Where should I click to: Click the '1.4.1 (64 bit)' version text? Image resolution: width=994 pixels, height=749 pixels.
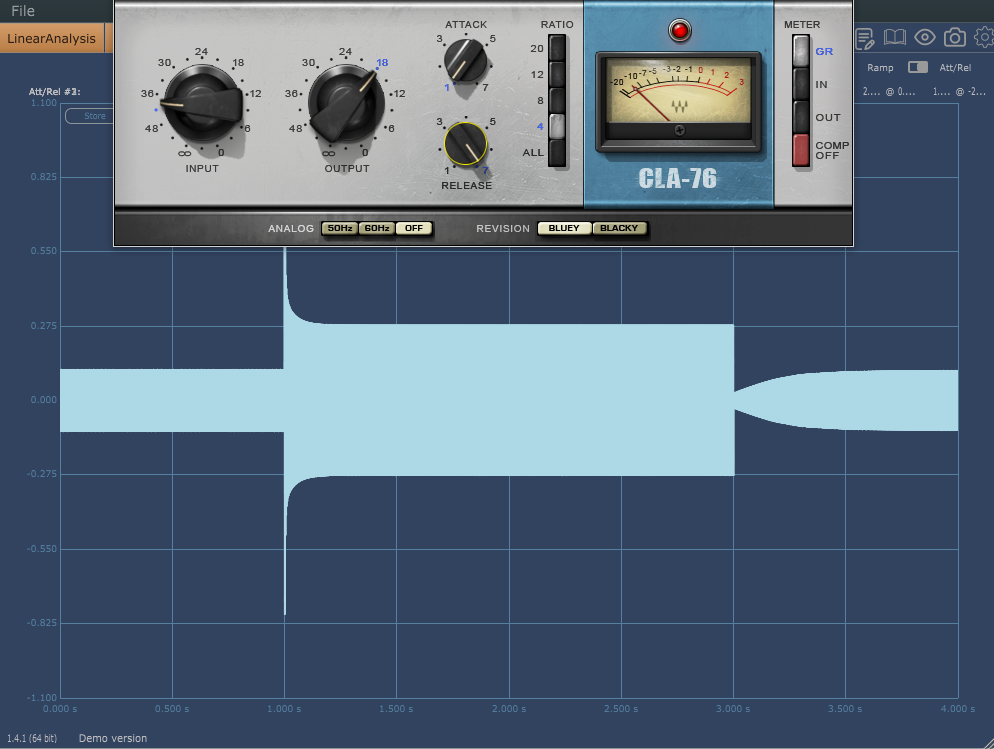pos(32,738)
